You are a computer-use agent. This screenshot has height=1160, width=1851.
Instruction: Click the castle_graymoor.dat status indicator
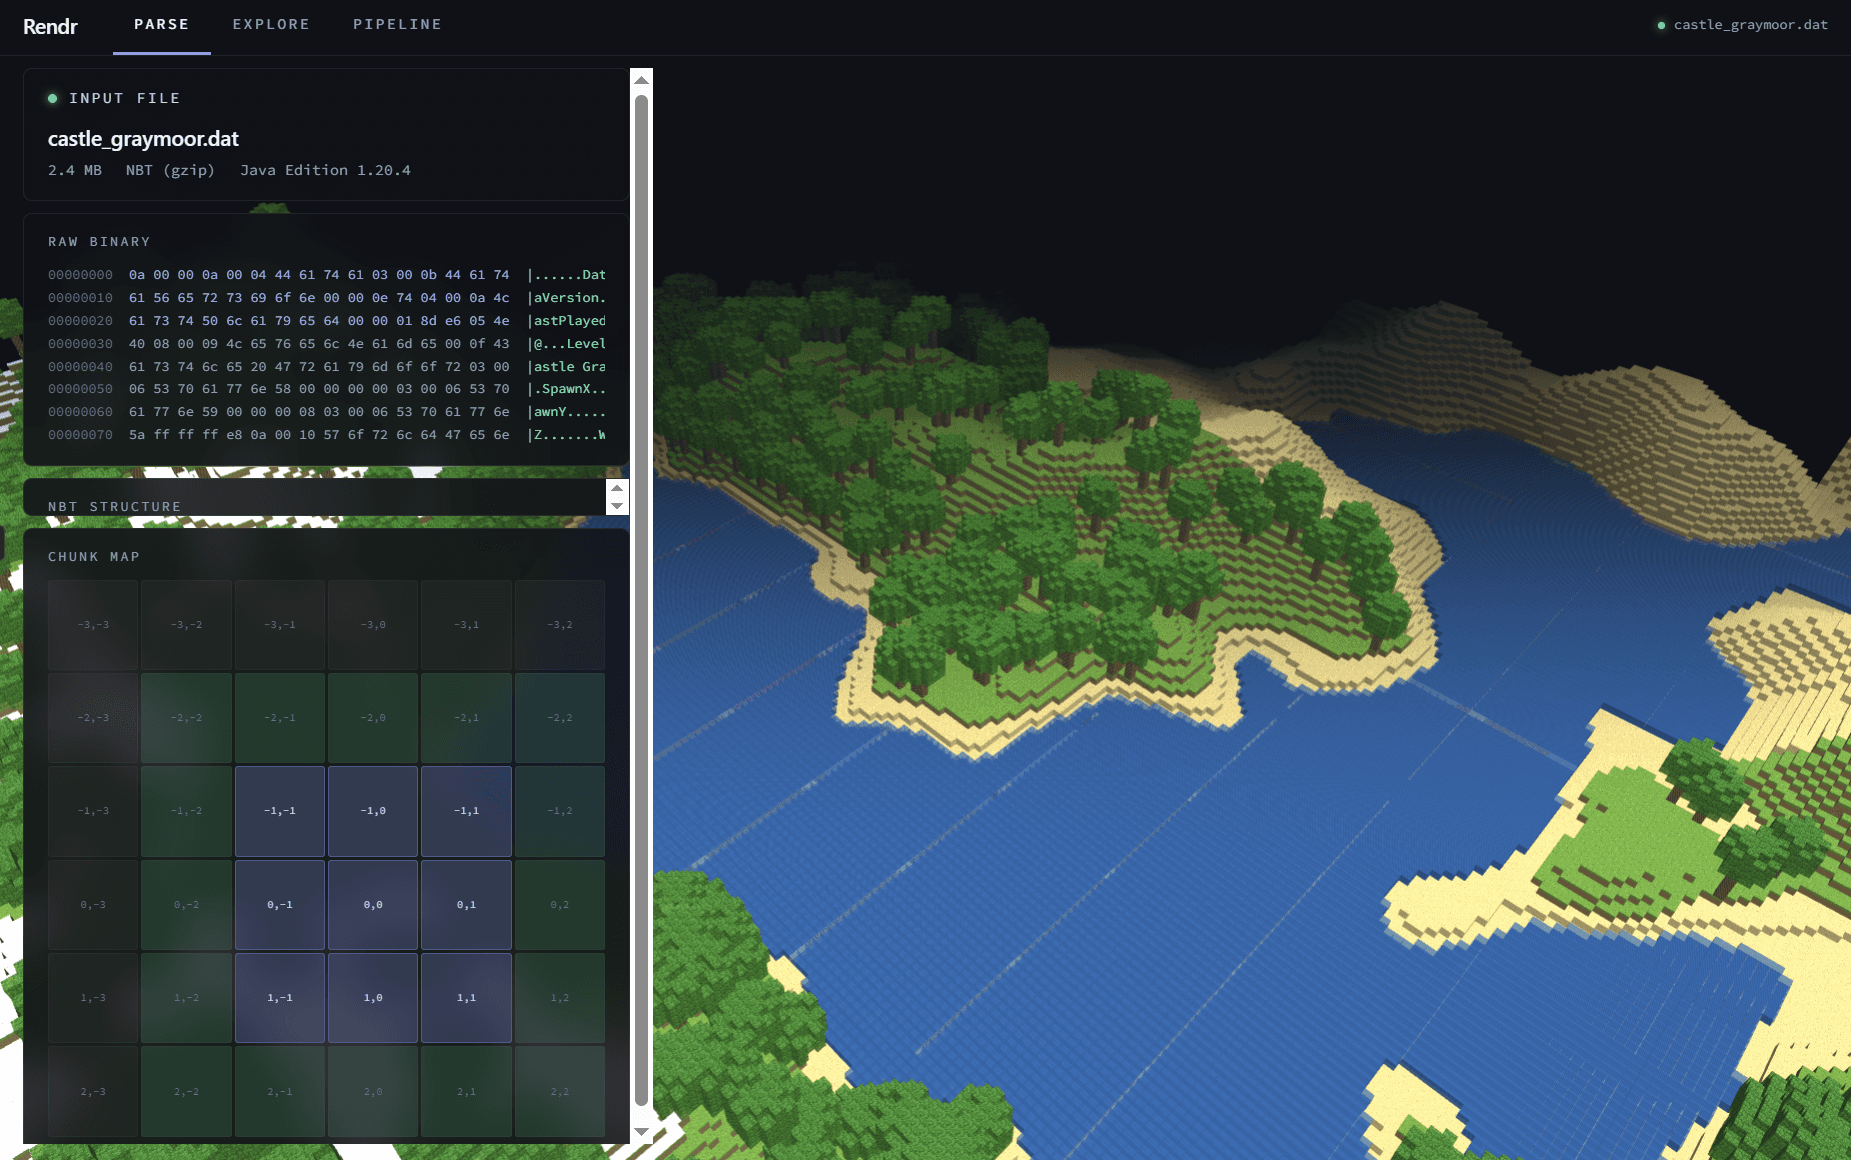tap(1742, 25)
